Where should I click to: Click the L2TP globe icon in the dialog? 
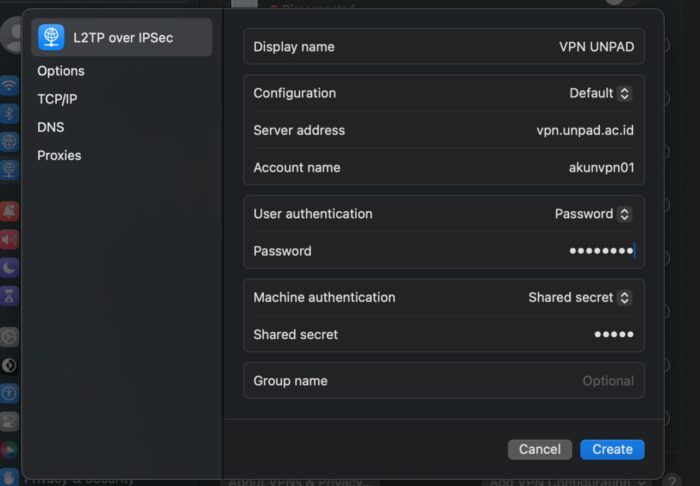[51, 37]
